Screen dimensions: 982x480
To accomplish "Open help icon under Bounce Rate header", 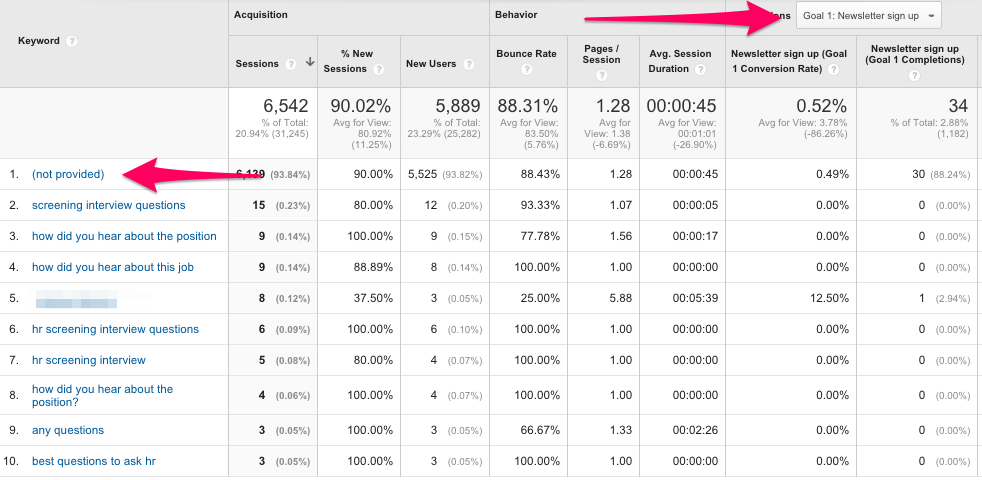I will 526,70.
